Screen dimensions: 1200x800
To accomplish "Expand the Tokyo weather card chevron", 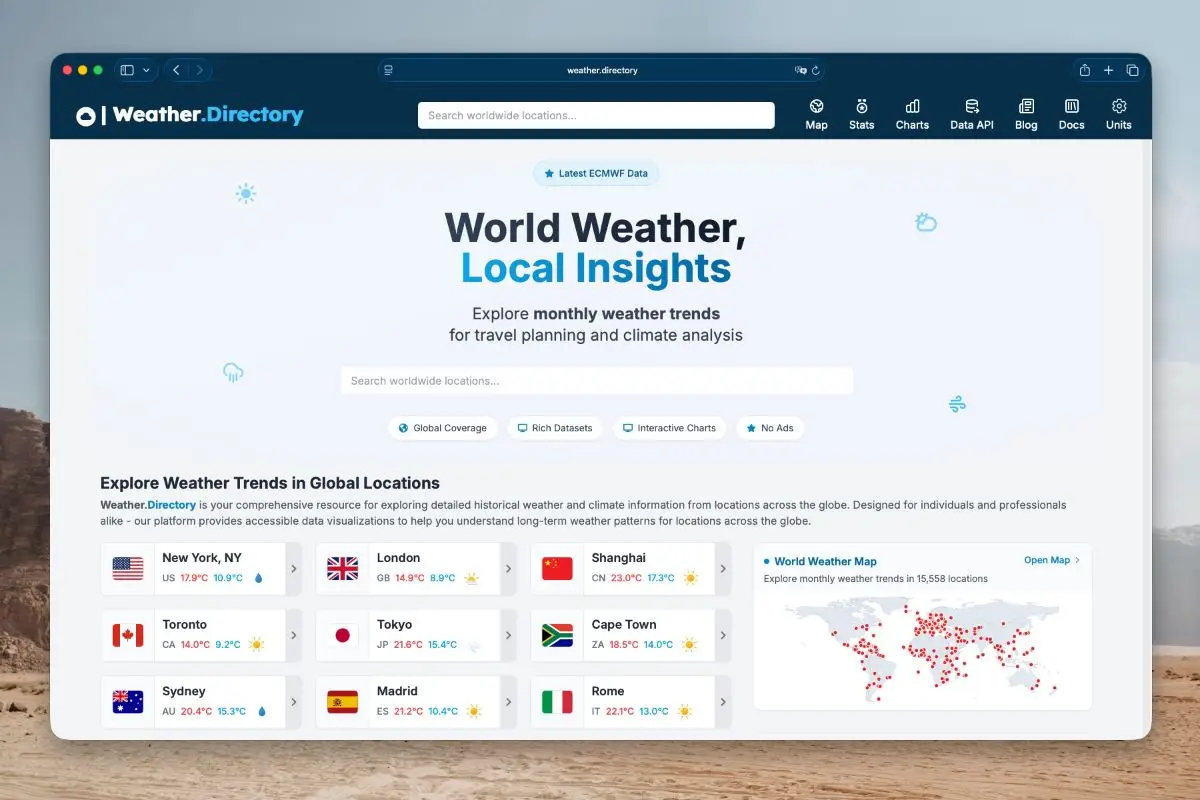I will tap(507, 635).
